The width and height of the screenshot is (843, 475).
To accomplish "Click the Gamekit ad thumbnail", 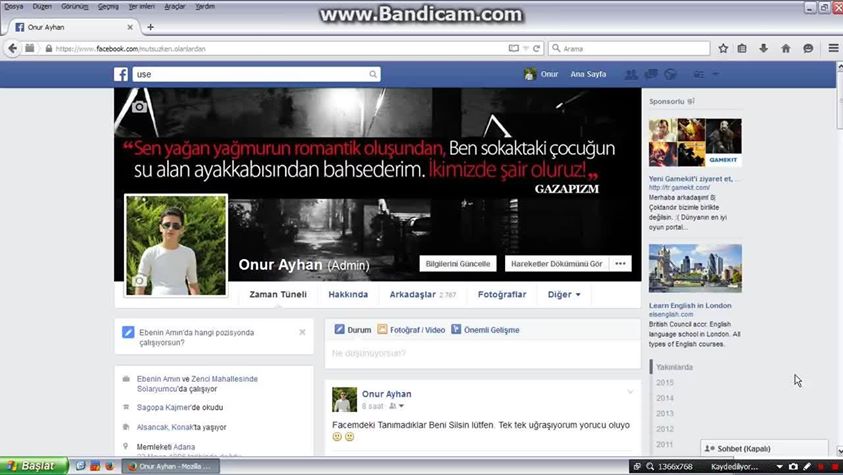I will [695, 142].
